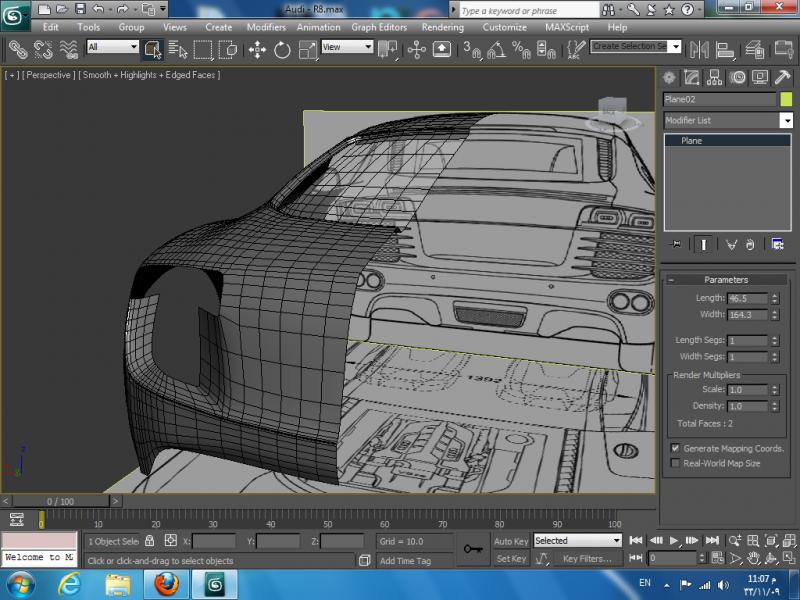Open Key Filters dialog
Screen dimensions: 800x600
click(x=587, y=559)
